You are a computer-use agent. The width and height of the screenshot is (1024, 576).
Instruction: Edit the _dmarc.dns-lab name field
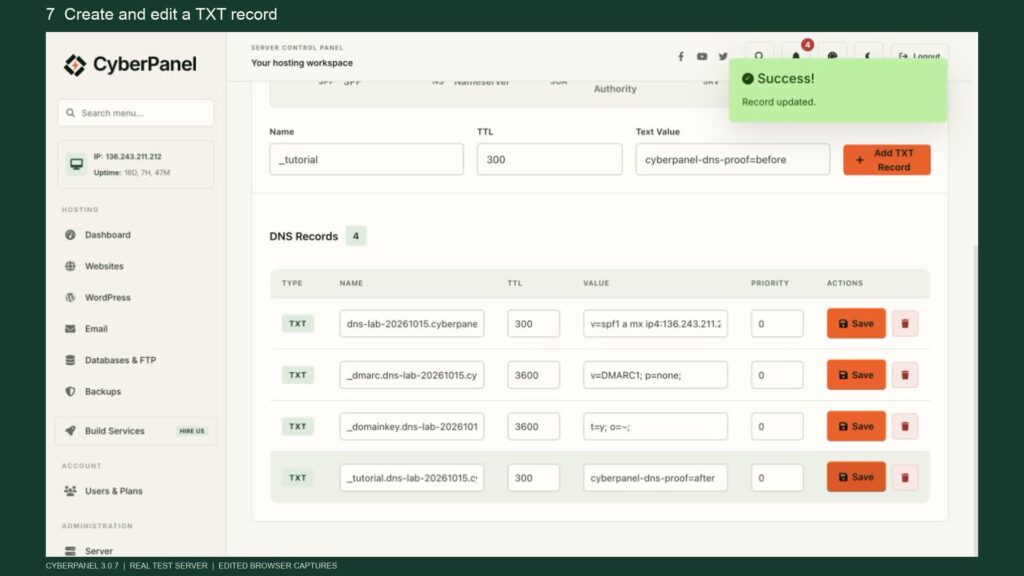tap(411, 375)
